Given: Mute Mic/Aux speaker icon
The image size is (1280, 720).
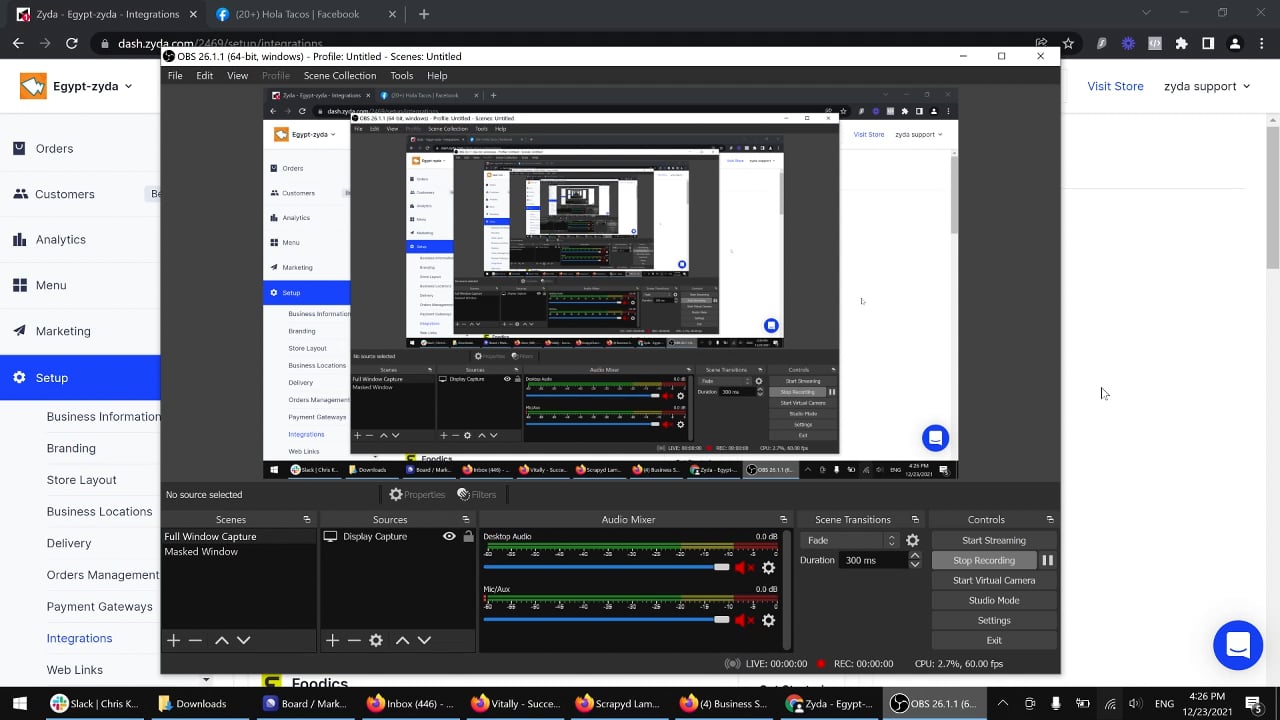Looking at the screenshot, I should tap(744, 621).
